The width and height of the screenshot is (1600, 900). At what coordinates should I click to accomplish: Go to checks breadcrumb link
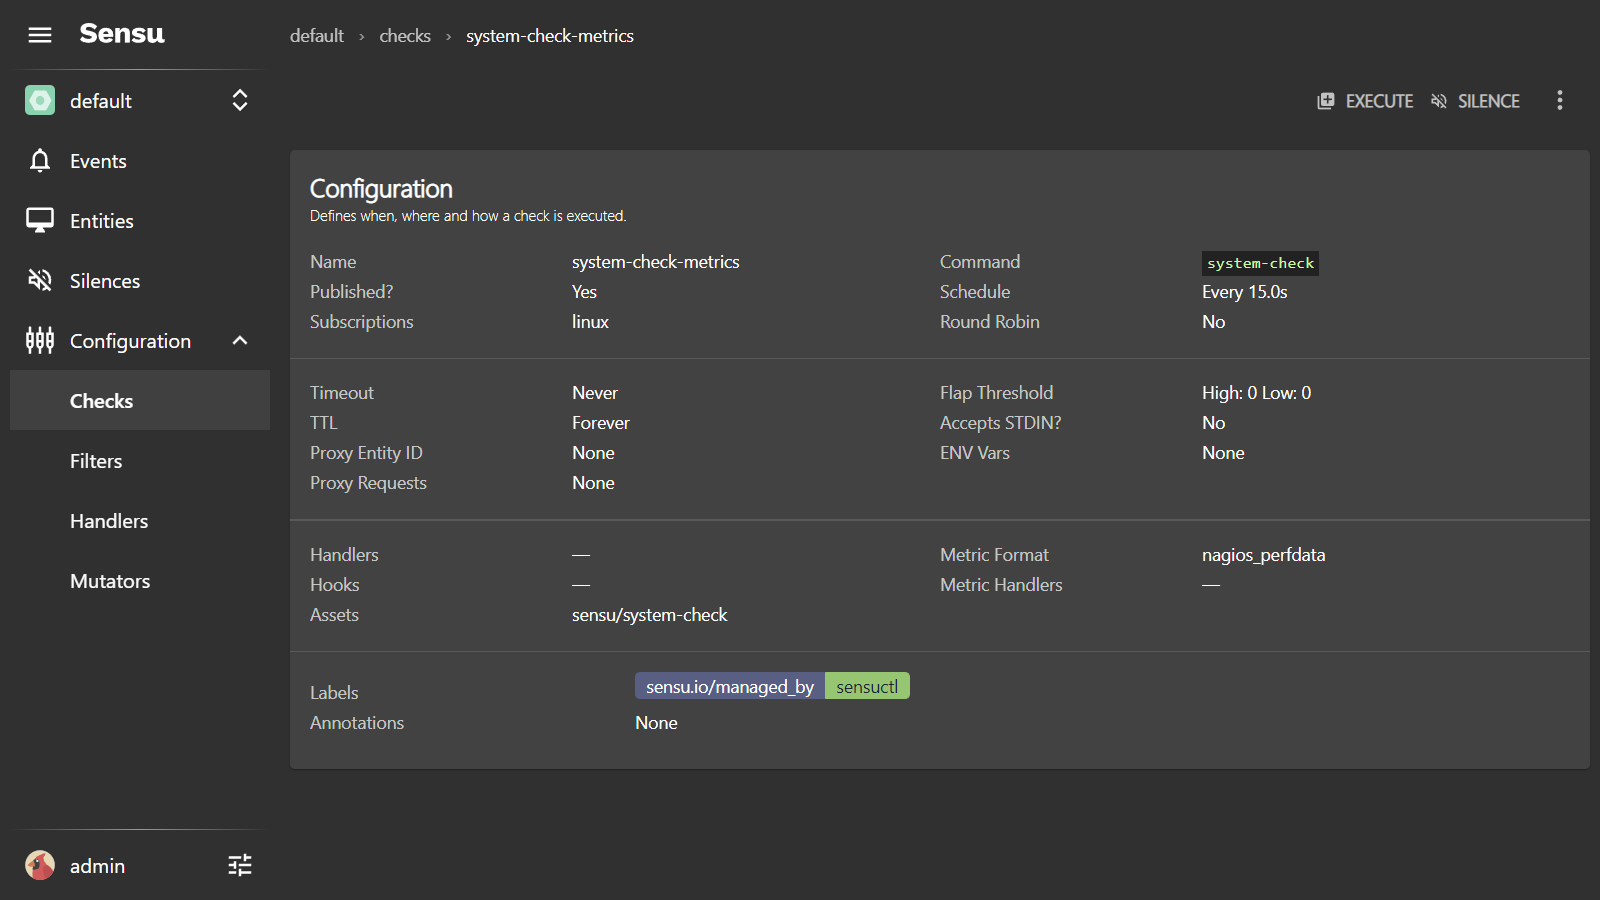(405, 36)
